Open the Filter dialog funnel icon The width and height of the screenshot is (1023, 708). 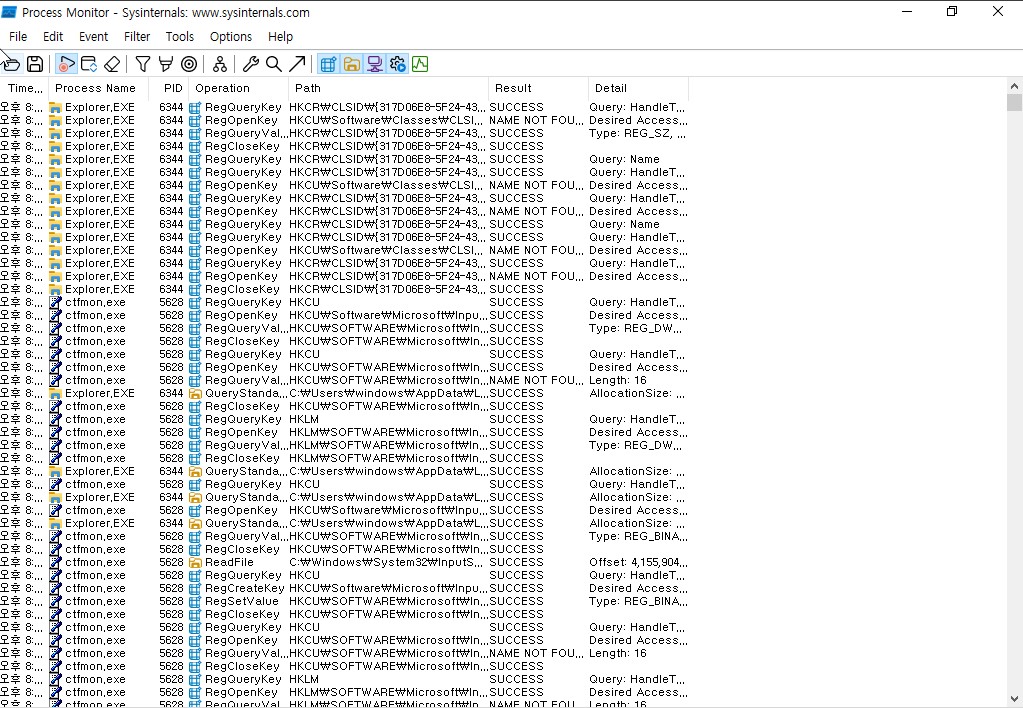click(x=143, y=64)
